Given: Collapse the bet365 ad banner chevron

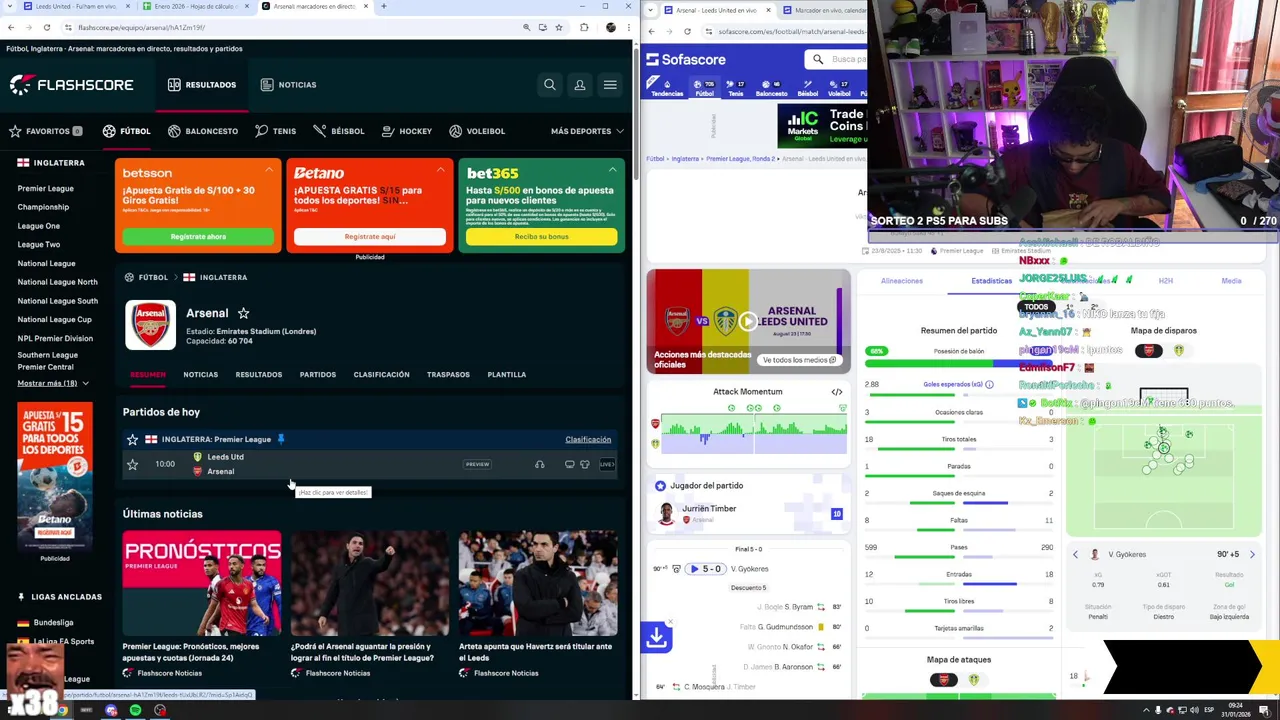Looking at the screenshot, I should pyautogui.click(x=612, y=169).
